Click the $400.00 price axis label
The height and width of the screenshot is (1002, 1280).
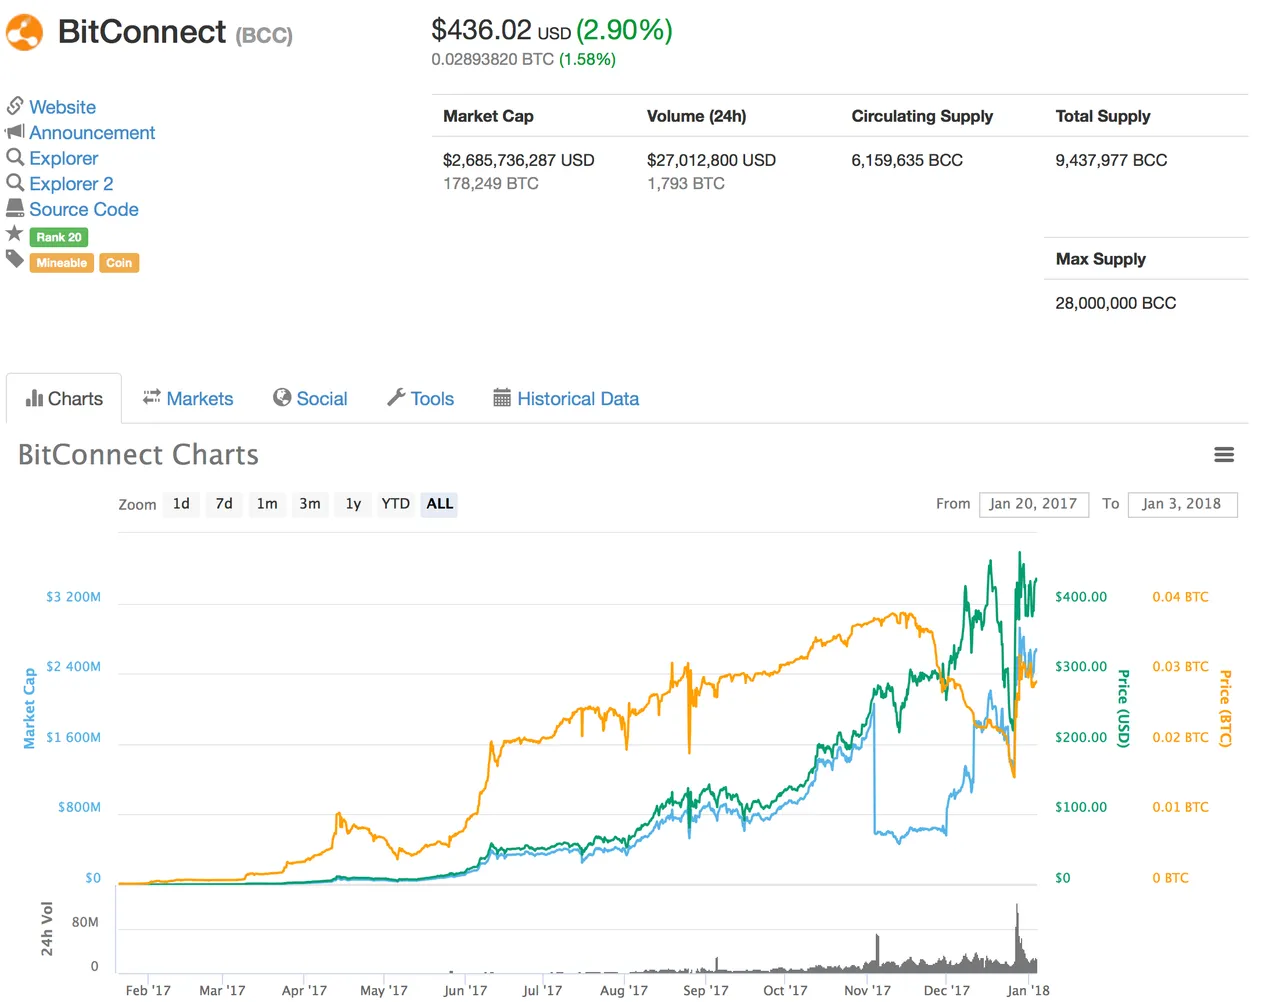(1081, 597)
